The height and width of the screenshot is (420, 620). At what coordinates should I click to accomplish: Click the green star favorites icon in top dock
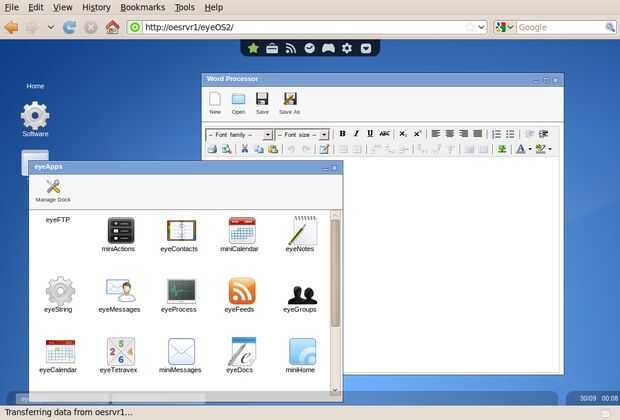point(253,48)
